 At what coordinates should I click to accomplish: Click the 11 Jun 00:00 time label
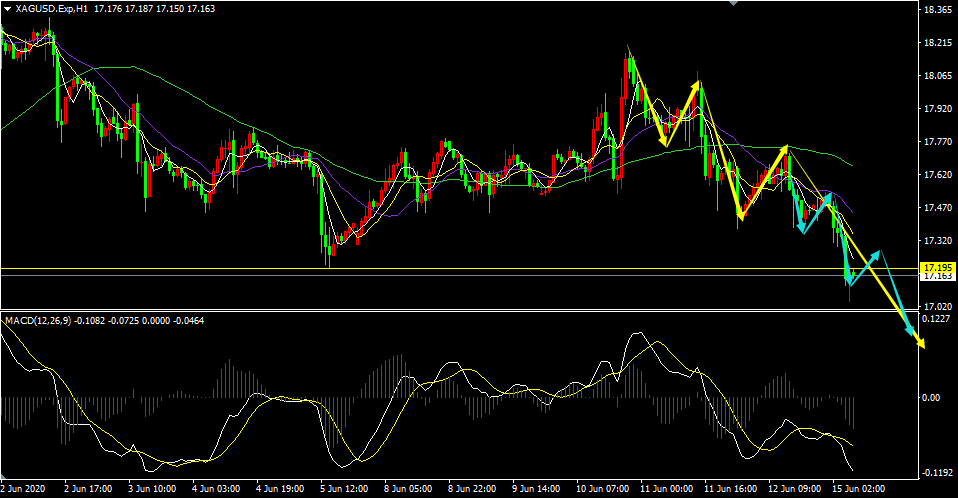coord(667,489)
